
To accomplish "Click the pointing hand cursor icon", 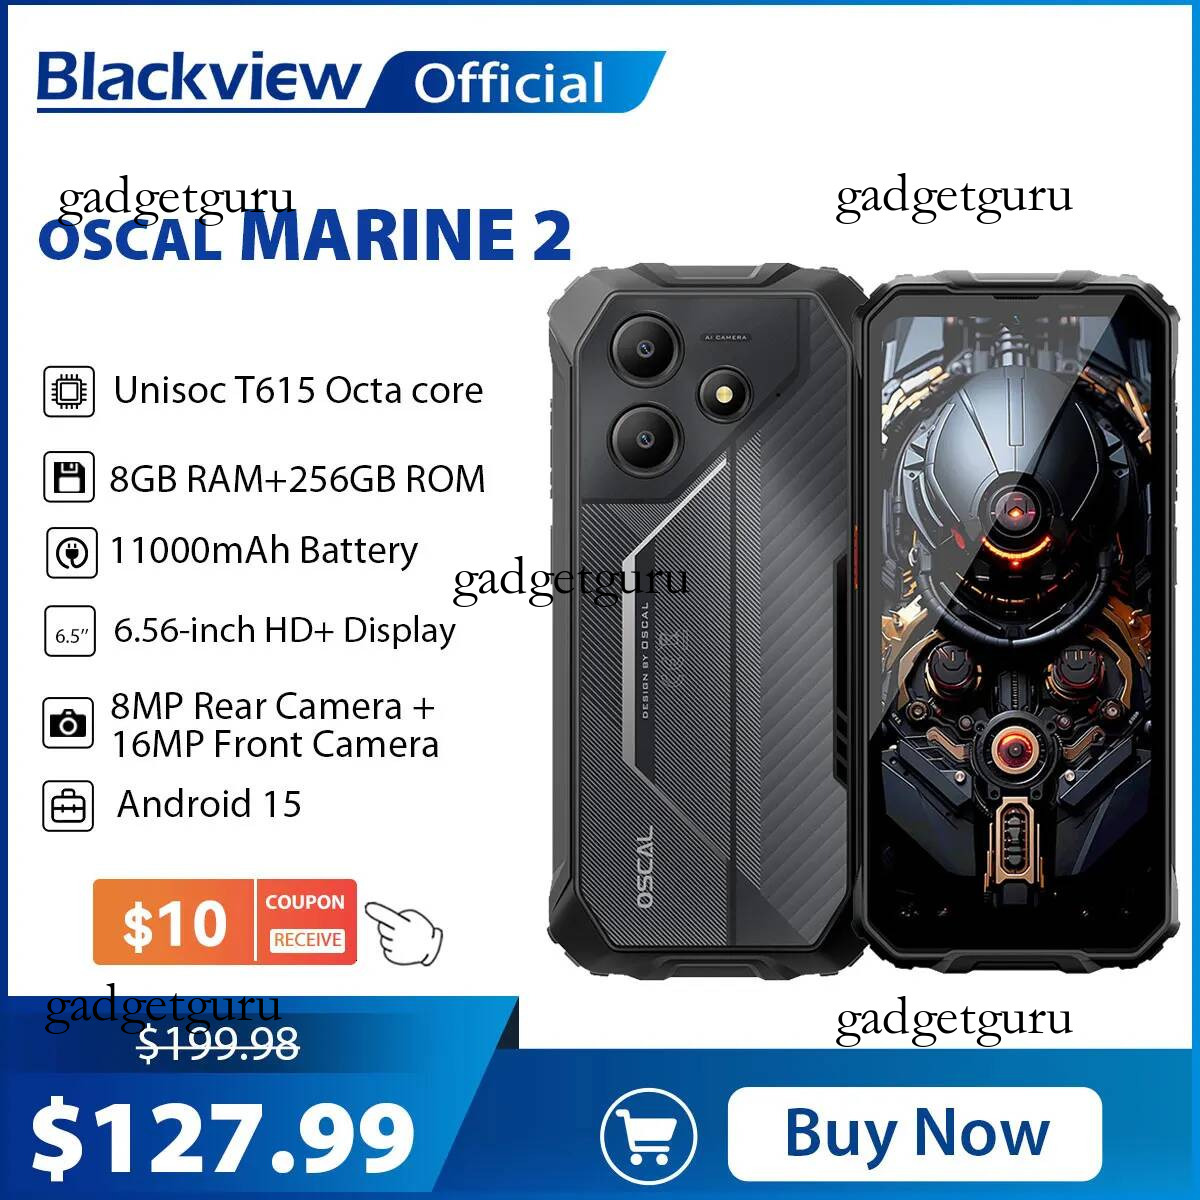I will click(x=404, y=930).
